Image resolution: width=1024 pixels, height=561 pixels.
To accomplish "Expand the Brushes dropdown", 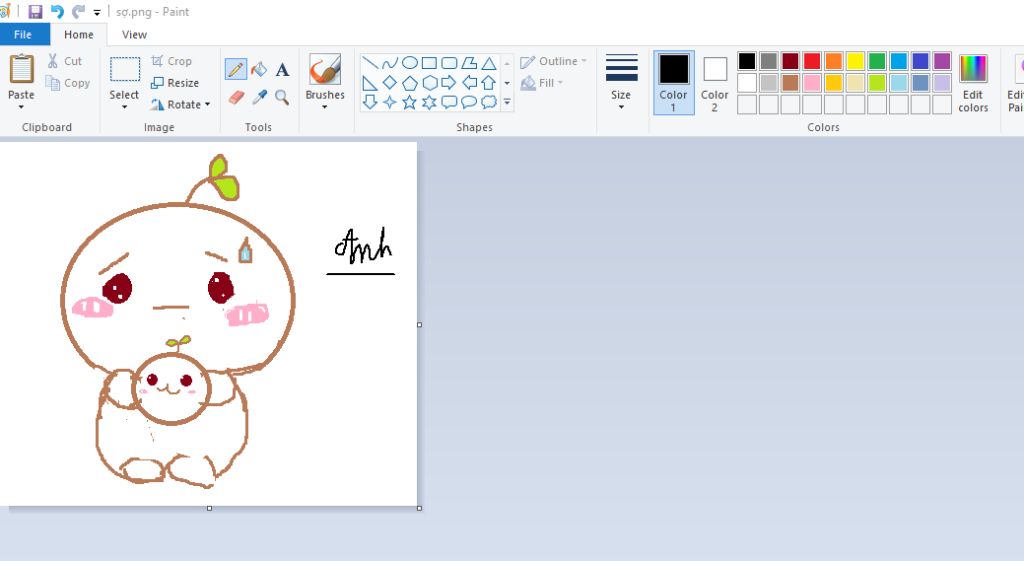I will coord(325,106).
